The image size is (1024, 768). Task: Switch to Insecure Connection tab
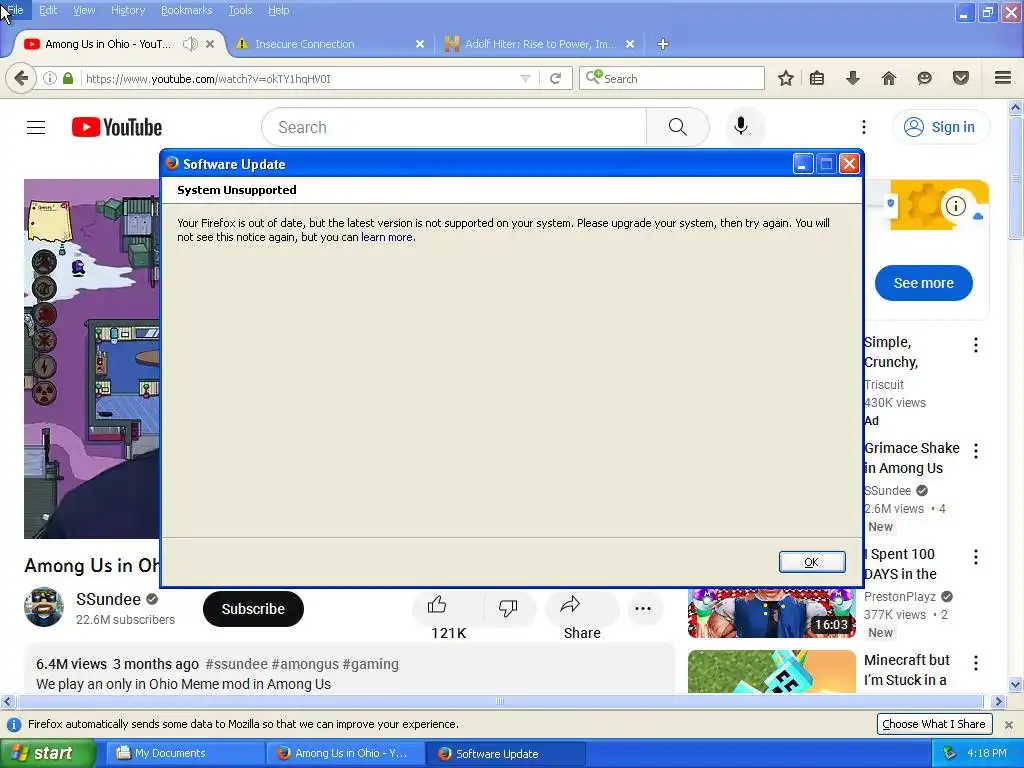[330, 44]
